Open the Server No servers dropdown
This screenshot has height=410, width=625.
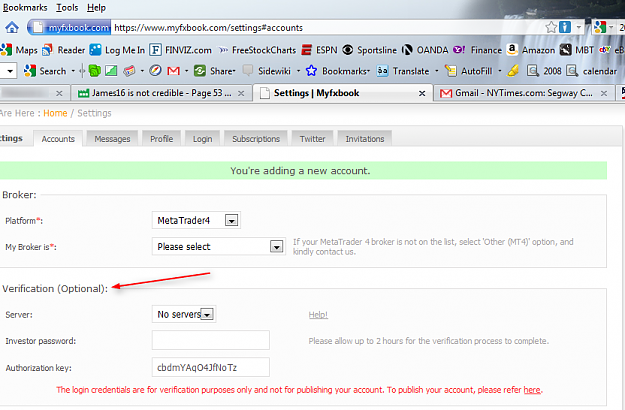click(184, 314)
